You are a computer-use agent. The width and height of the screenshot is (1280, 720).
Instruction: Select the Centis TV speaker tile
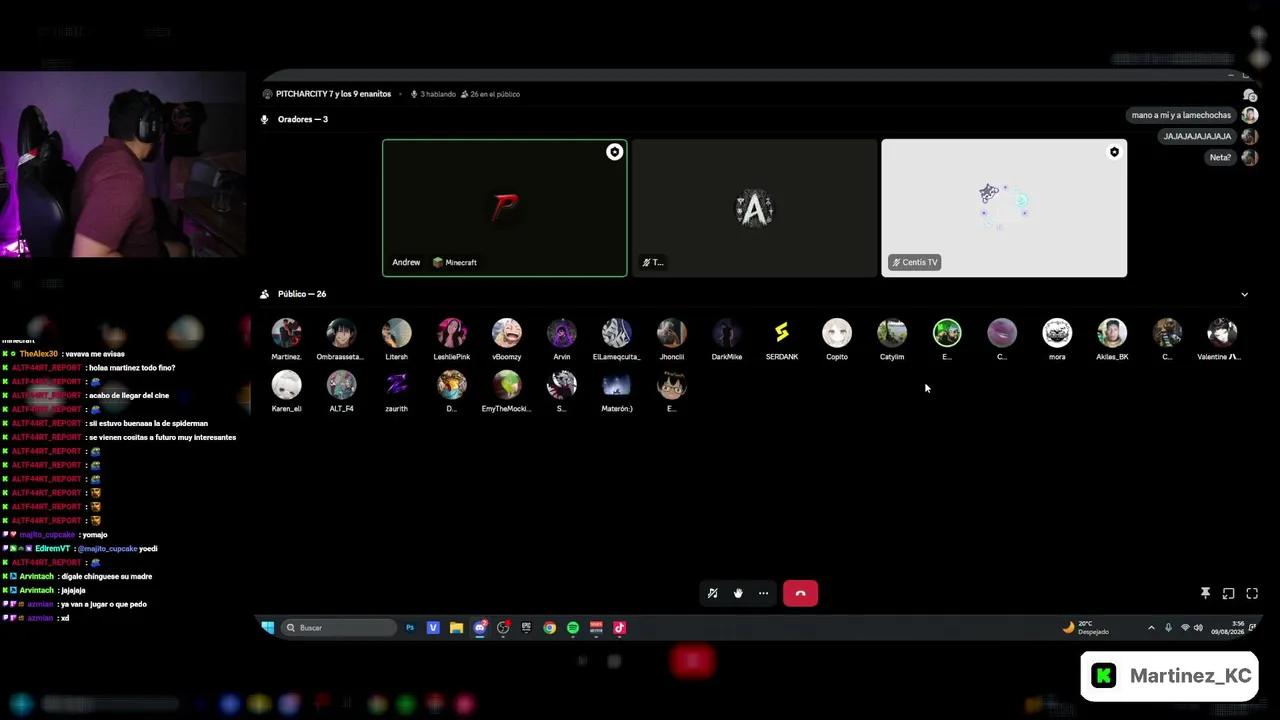coord(1004,208)
